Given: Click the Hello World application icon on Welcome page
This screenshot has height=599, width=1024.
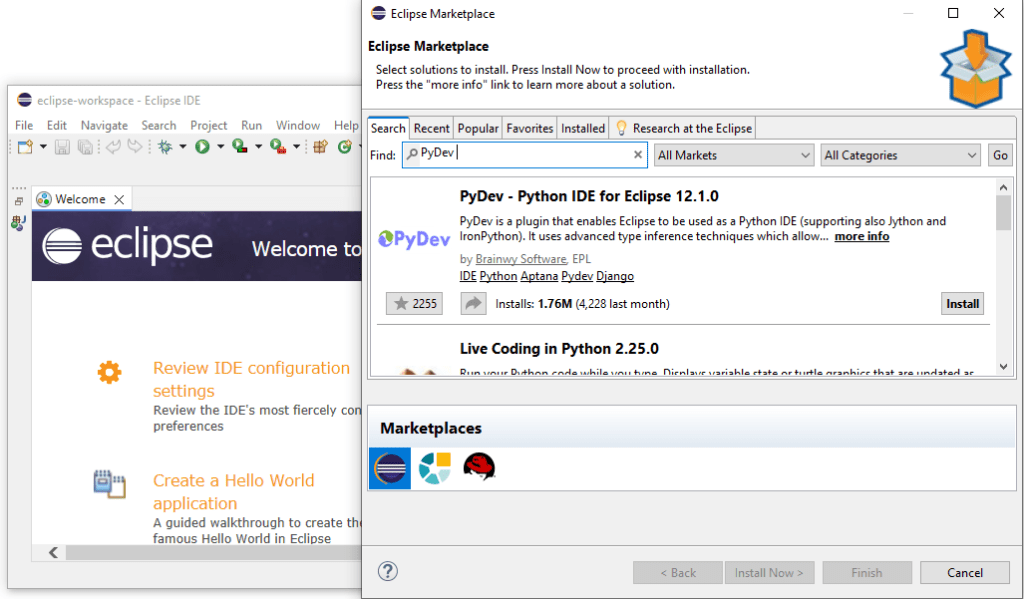Looking at the screenshot, I should click(x=110, y=484).
